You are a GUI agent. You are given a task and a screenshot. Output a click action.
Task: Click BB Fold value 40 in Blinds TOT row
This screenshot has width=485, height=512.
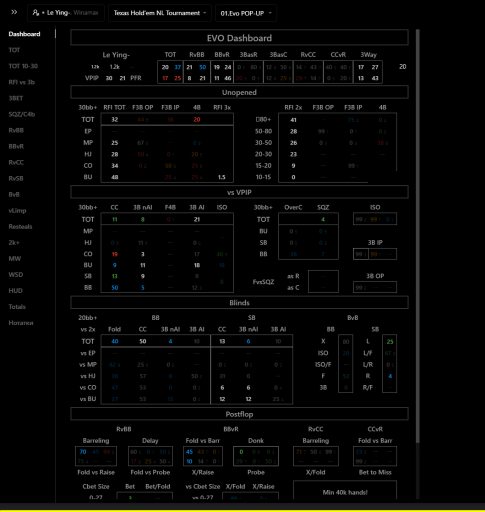click(x=115, y=341)
